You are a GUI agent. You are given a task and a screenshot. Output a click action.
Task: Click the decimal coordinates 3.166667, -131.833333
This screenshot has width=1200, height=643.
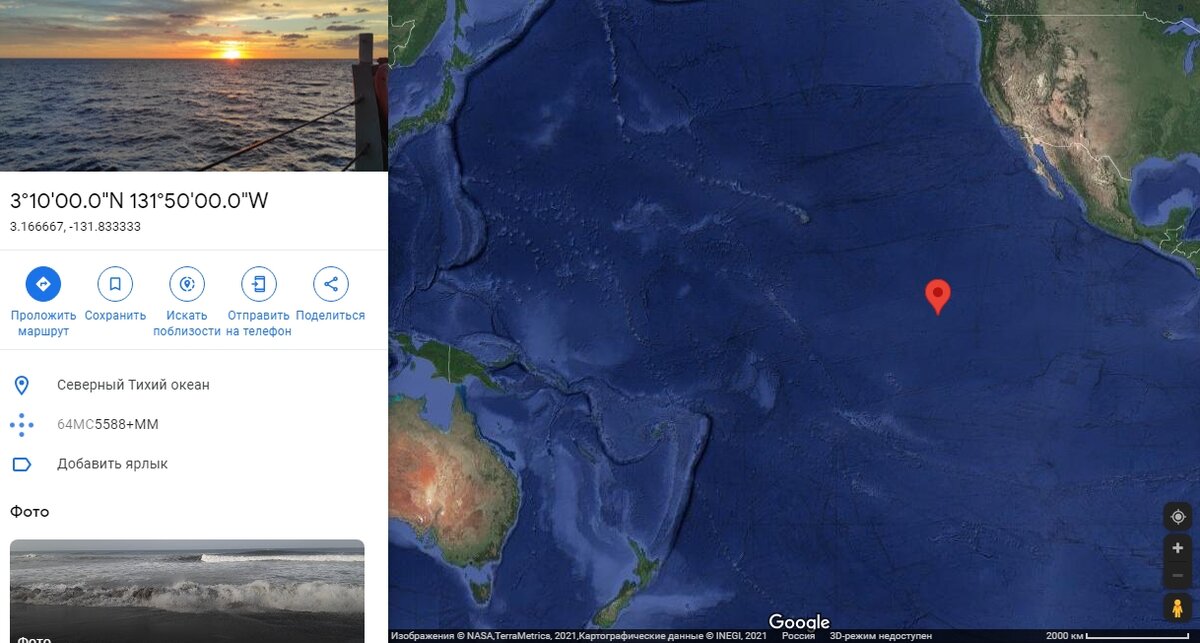coord(75,227)
